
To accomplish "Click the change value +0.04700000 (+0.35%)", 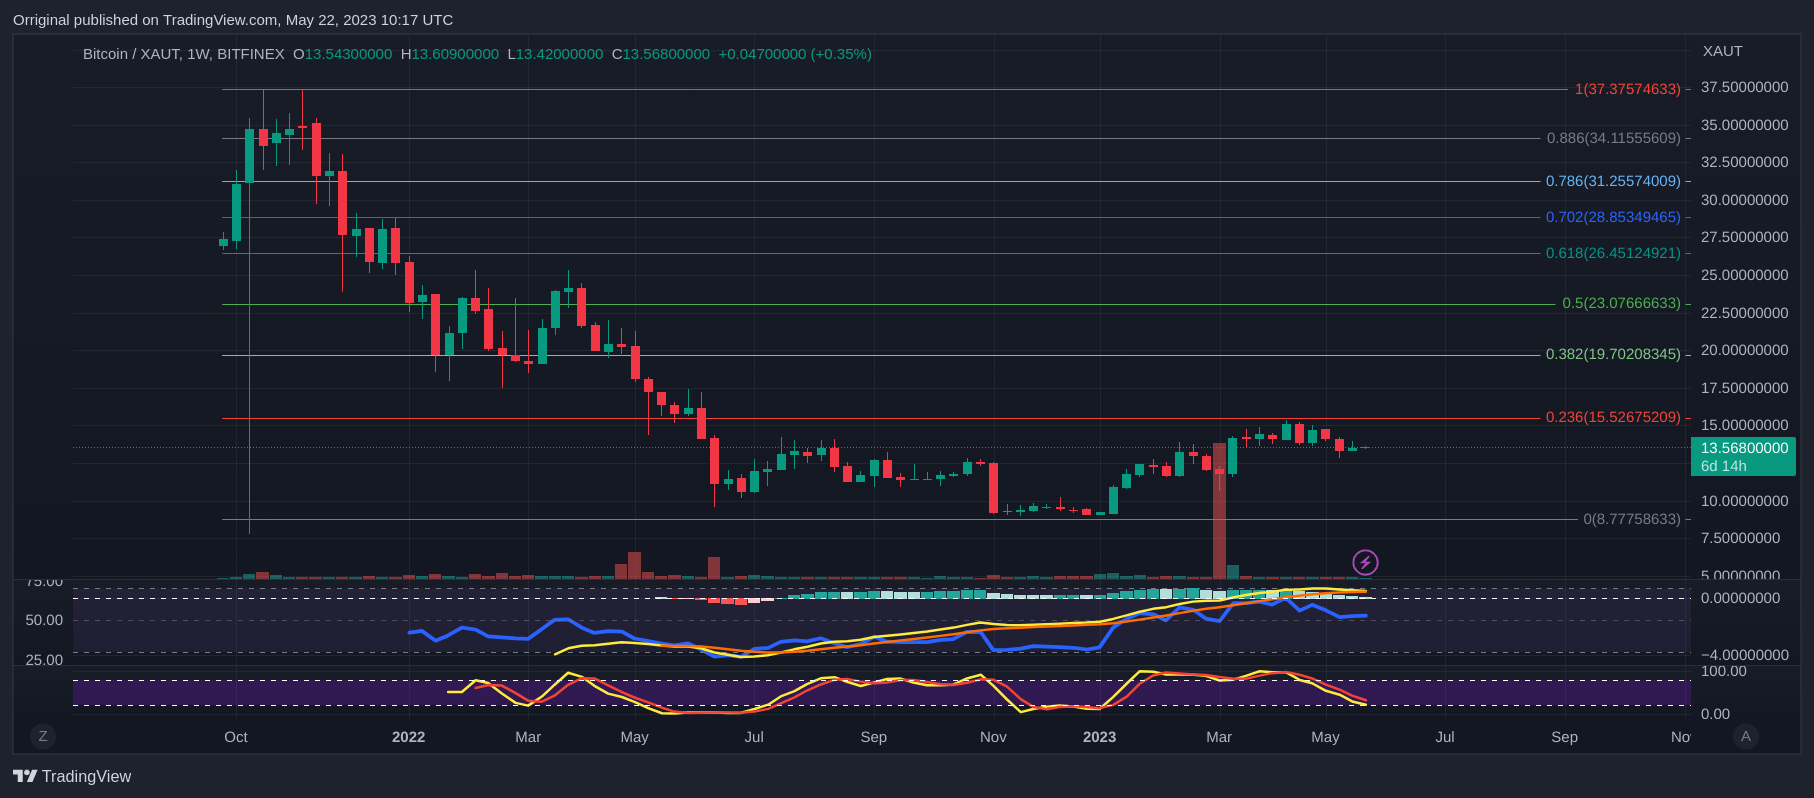I will [795, 54].
